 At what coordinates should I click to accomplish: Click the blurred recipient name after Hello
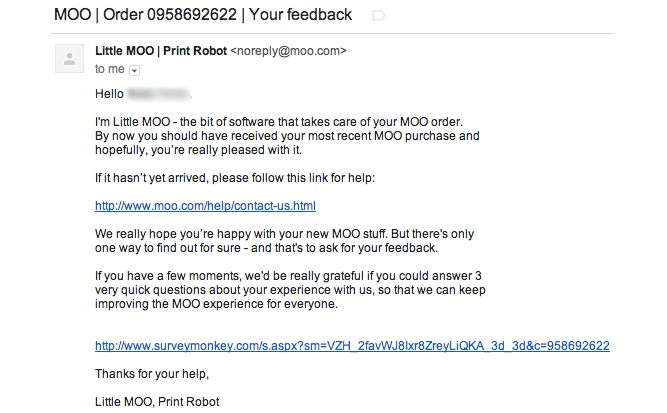coord(159,94)
